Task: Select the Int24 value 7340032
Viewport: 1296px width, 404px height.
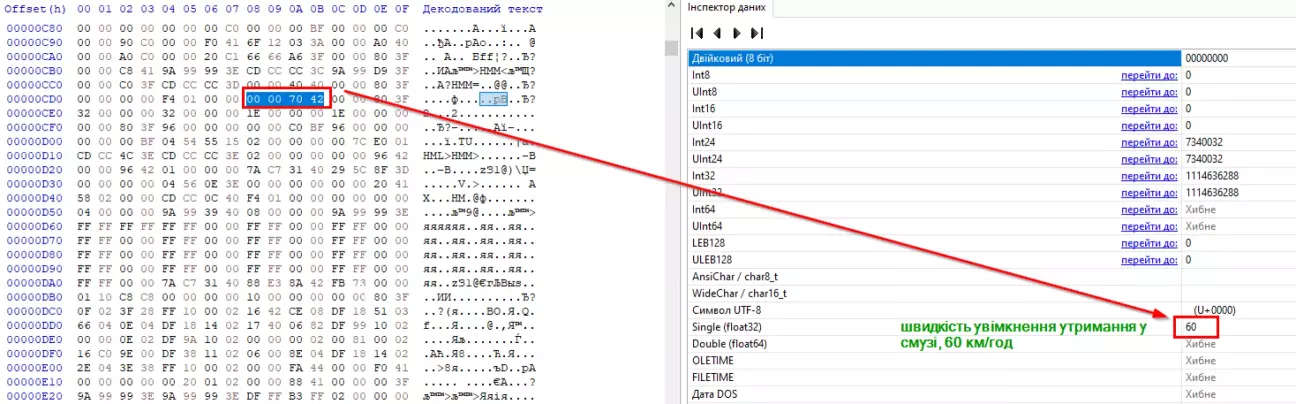Action: click(1206, 142)
